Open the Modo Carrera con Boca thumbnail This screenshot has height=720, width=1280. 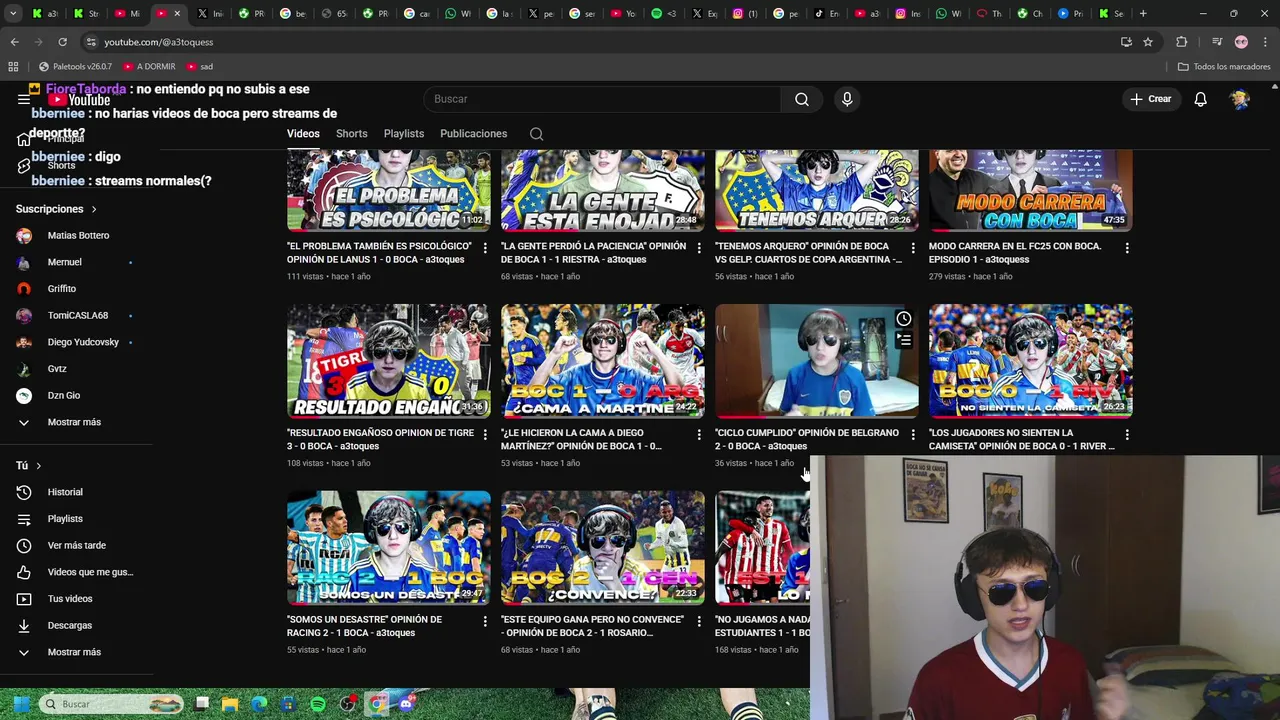click(1031, 190)
